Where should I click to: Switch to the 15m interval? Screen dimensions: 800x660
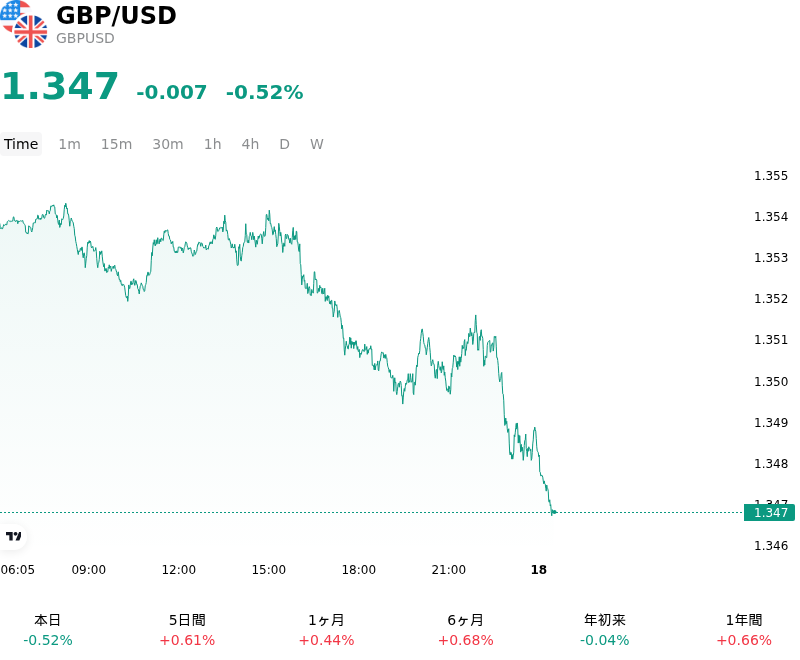[x=116, y=144]
